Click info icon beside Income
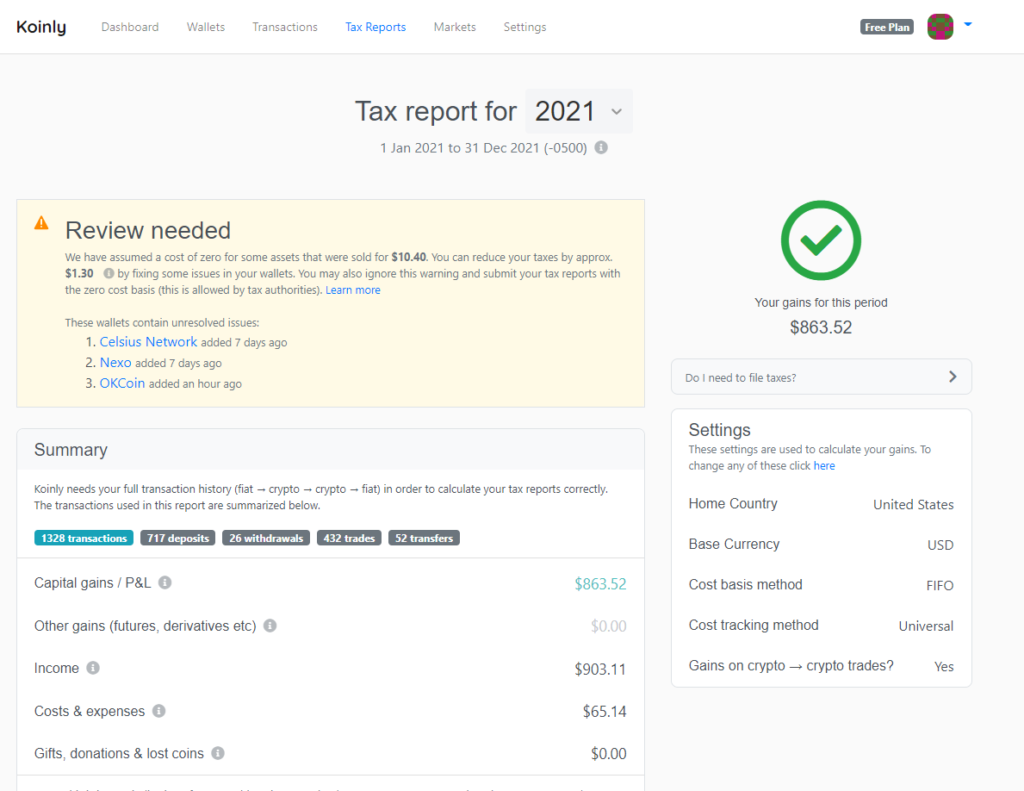The width and height of the screenshot is (1024, 791). (93, 668)
